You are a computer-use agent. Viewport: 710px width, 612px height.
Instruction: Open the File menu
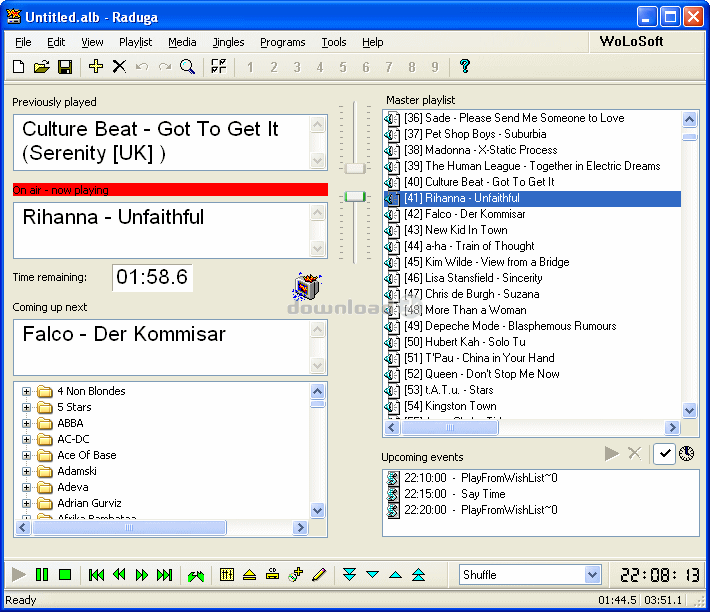[x=23, y=42]
